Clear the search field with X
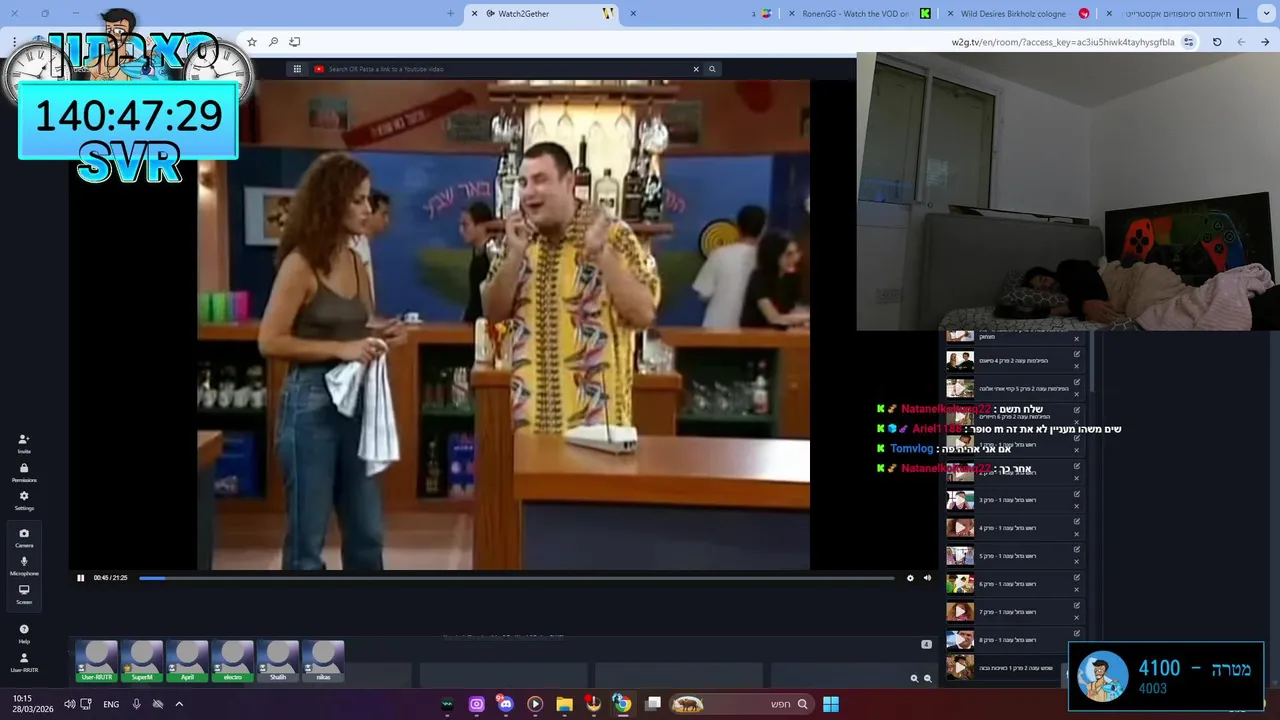The height and width of the screenshot is (720, 1280). click(696, 69)
